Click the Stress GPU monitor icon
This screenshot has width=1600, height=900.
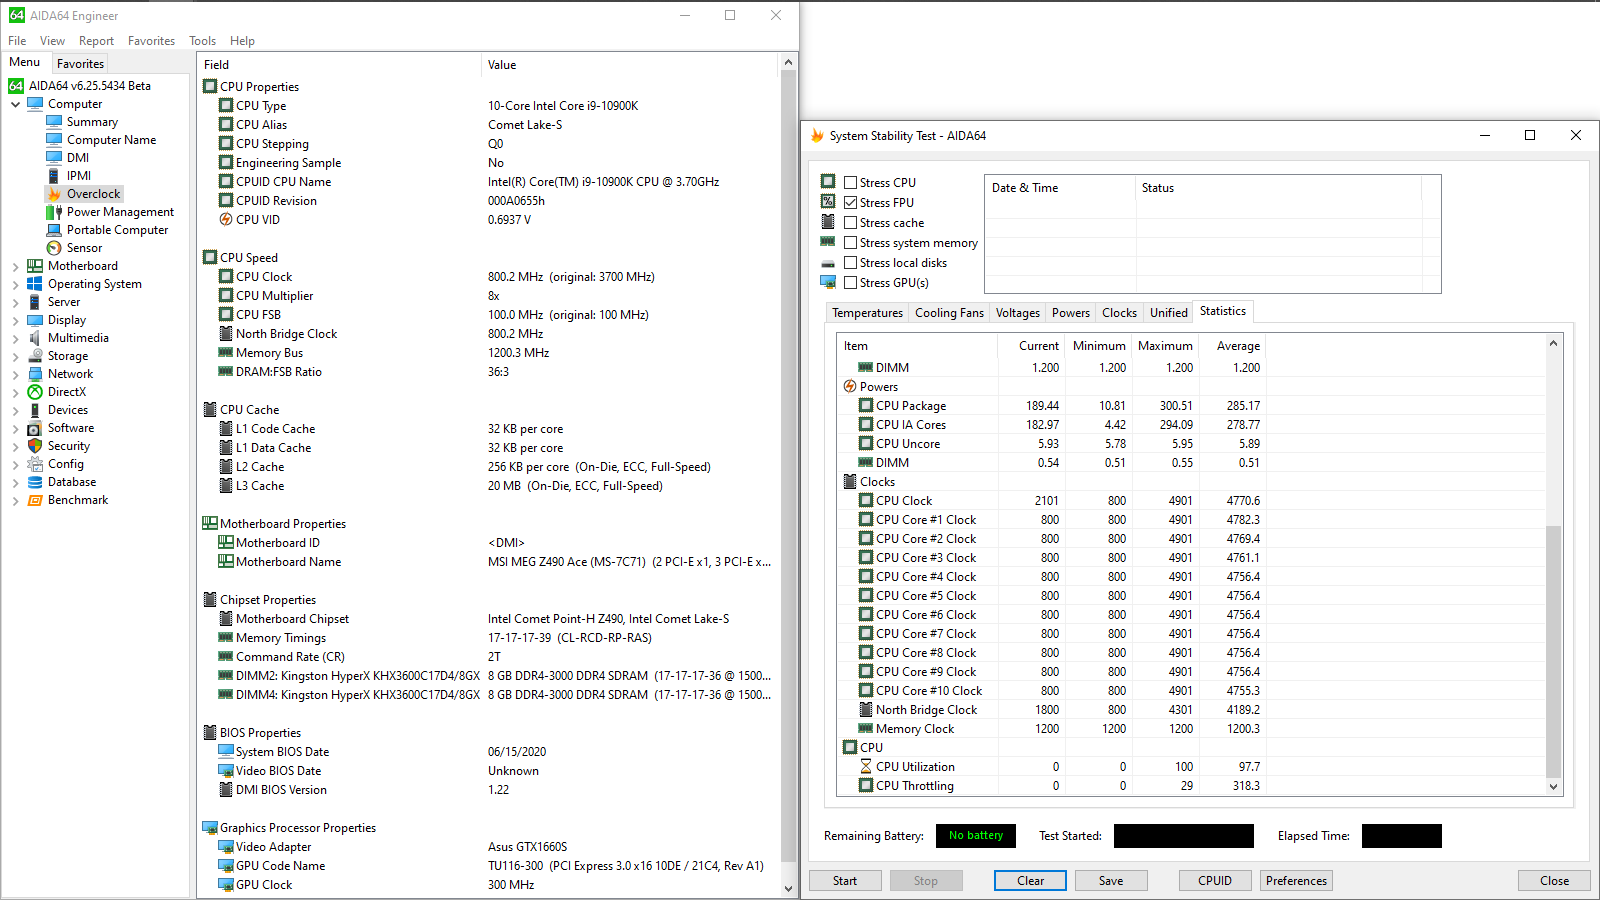pyautogui.click(x=828, y=282)
